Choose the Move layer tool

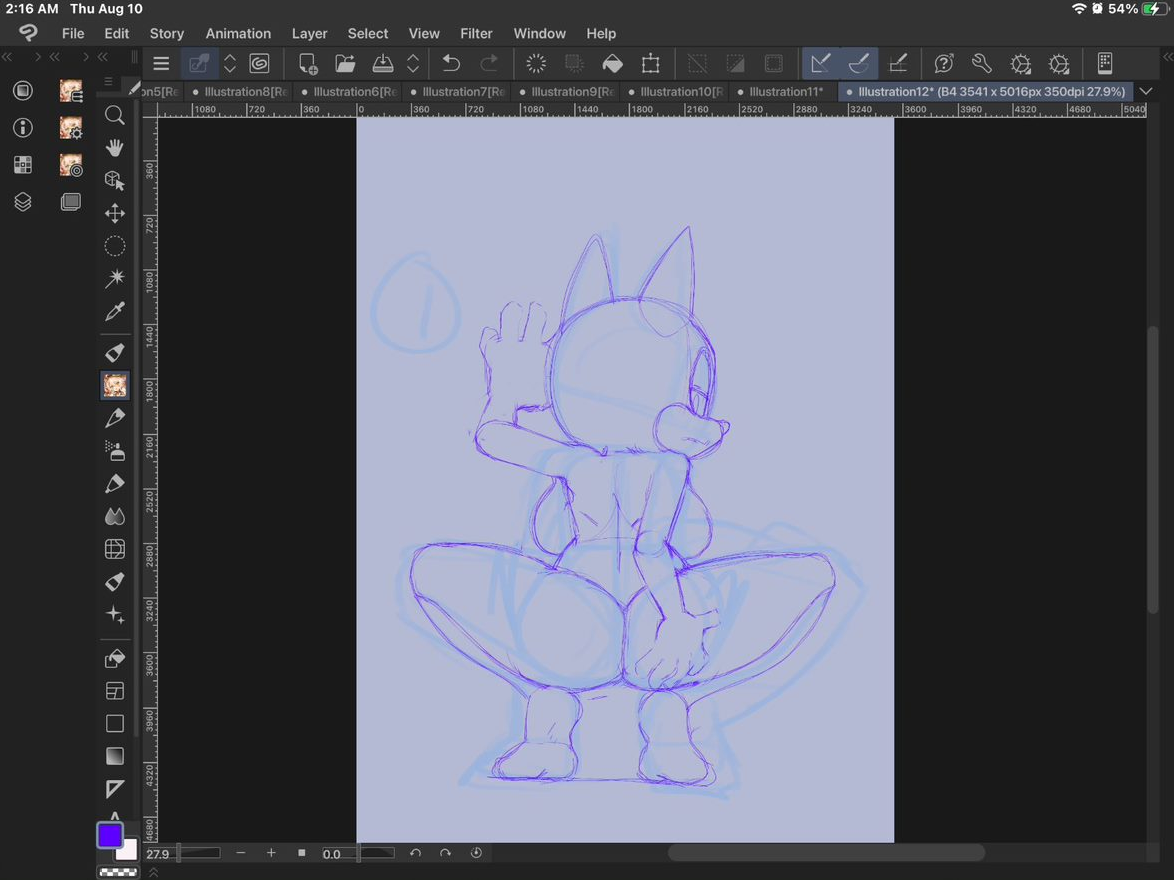[x=115, y=213]
